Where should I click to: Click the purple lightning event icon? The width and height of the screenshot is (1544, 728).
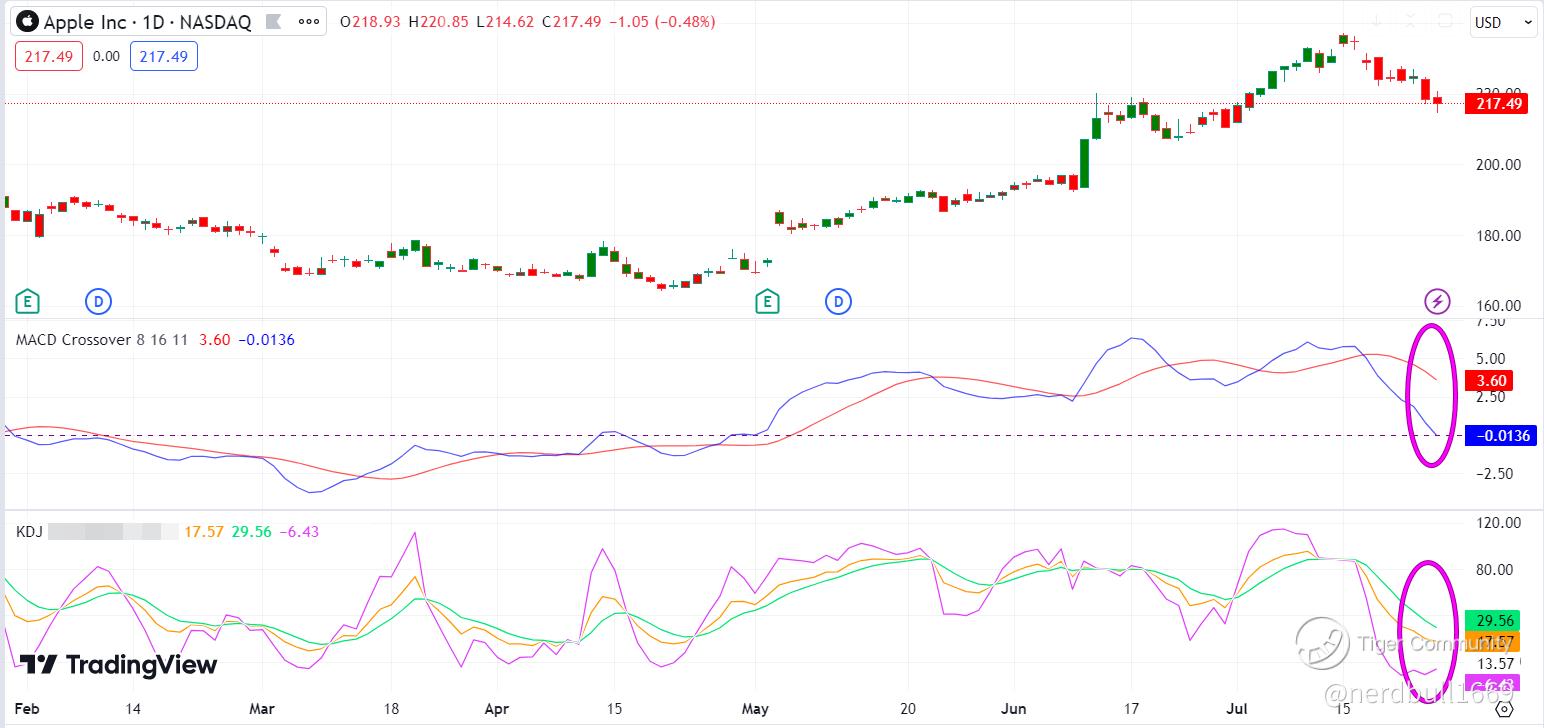pyautogui.click(x=1437, y=300)
